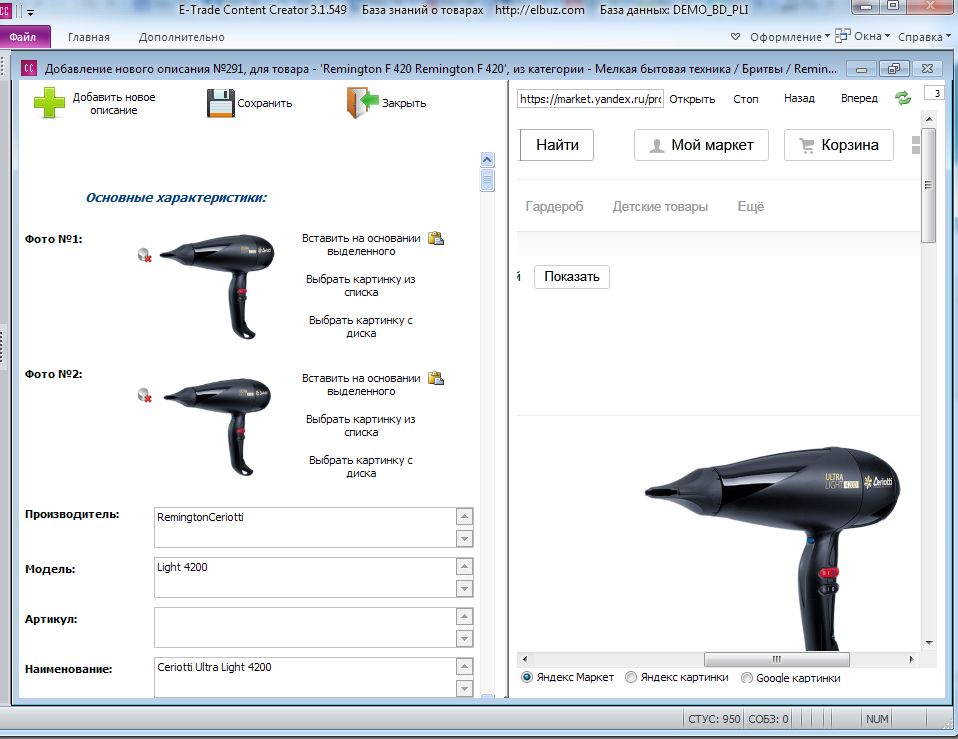Open the quick access toolbar dropdown arrow
Viewport: 958px width, 739px height.
(x=31, y=12)
